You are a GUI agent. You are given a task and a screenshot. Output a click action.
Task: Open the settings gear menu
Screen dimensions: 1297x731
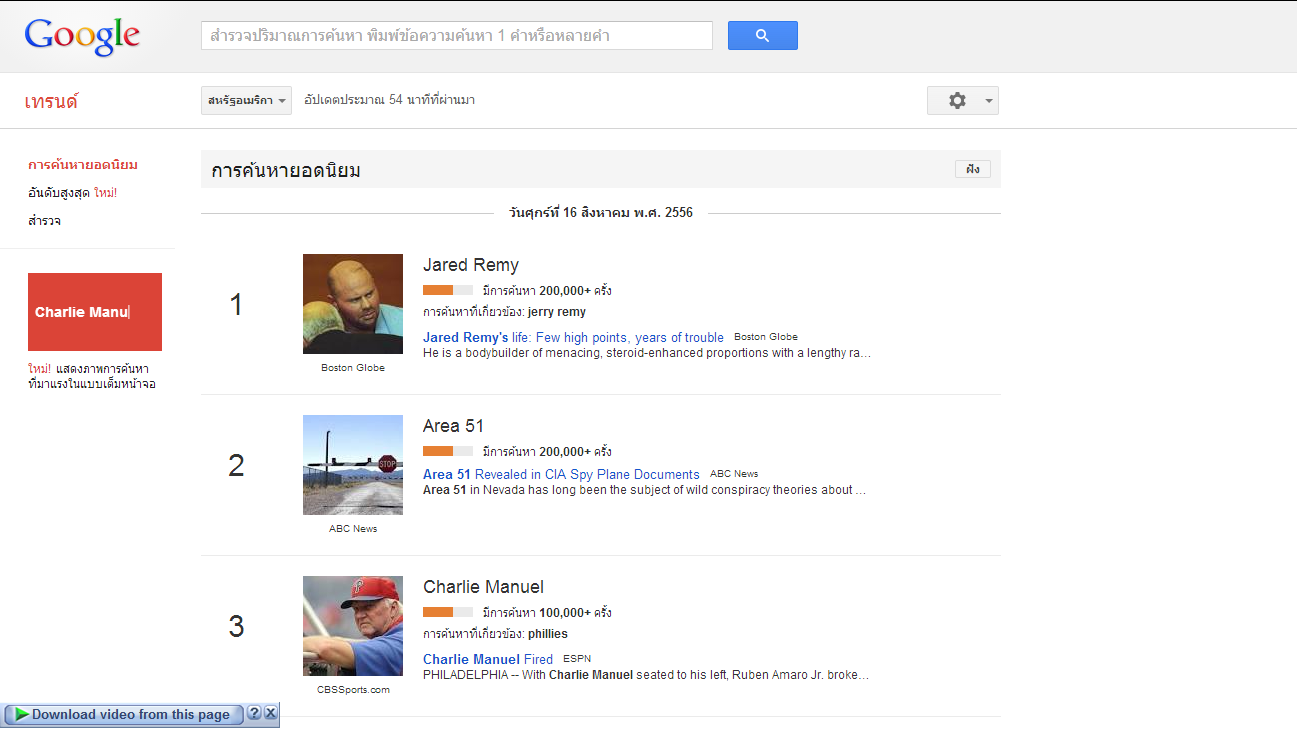click(x=957, y=100)
